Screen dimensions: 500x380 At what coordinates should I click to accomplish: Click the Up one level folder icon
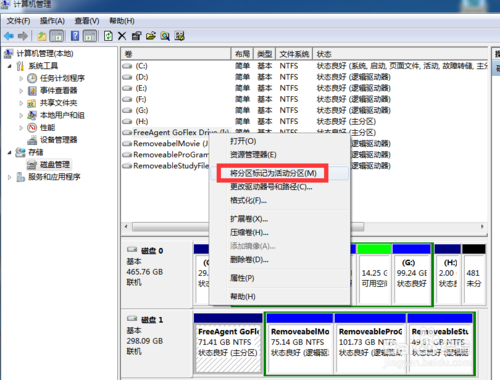[x=42, y=36]
